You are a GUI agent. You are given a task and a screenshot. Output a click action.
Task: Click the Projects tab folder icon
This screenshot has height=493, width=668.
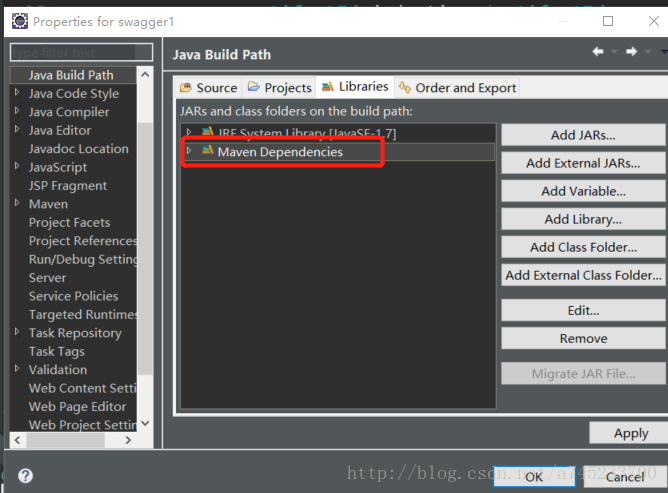[253, 87]
